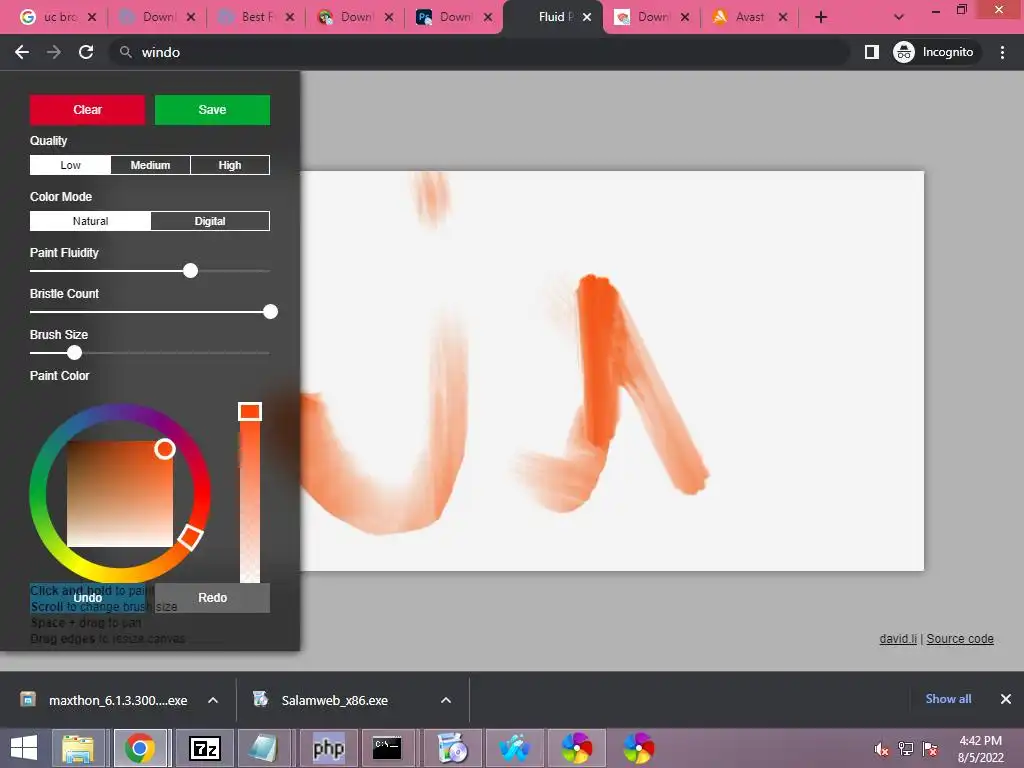Open the blue ribbon taskbar icon
Image resolution: width=1024 pixels, height=768 pixels.
pyautogui.click(x=515, y=748)
